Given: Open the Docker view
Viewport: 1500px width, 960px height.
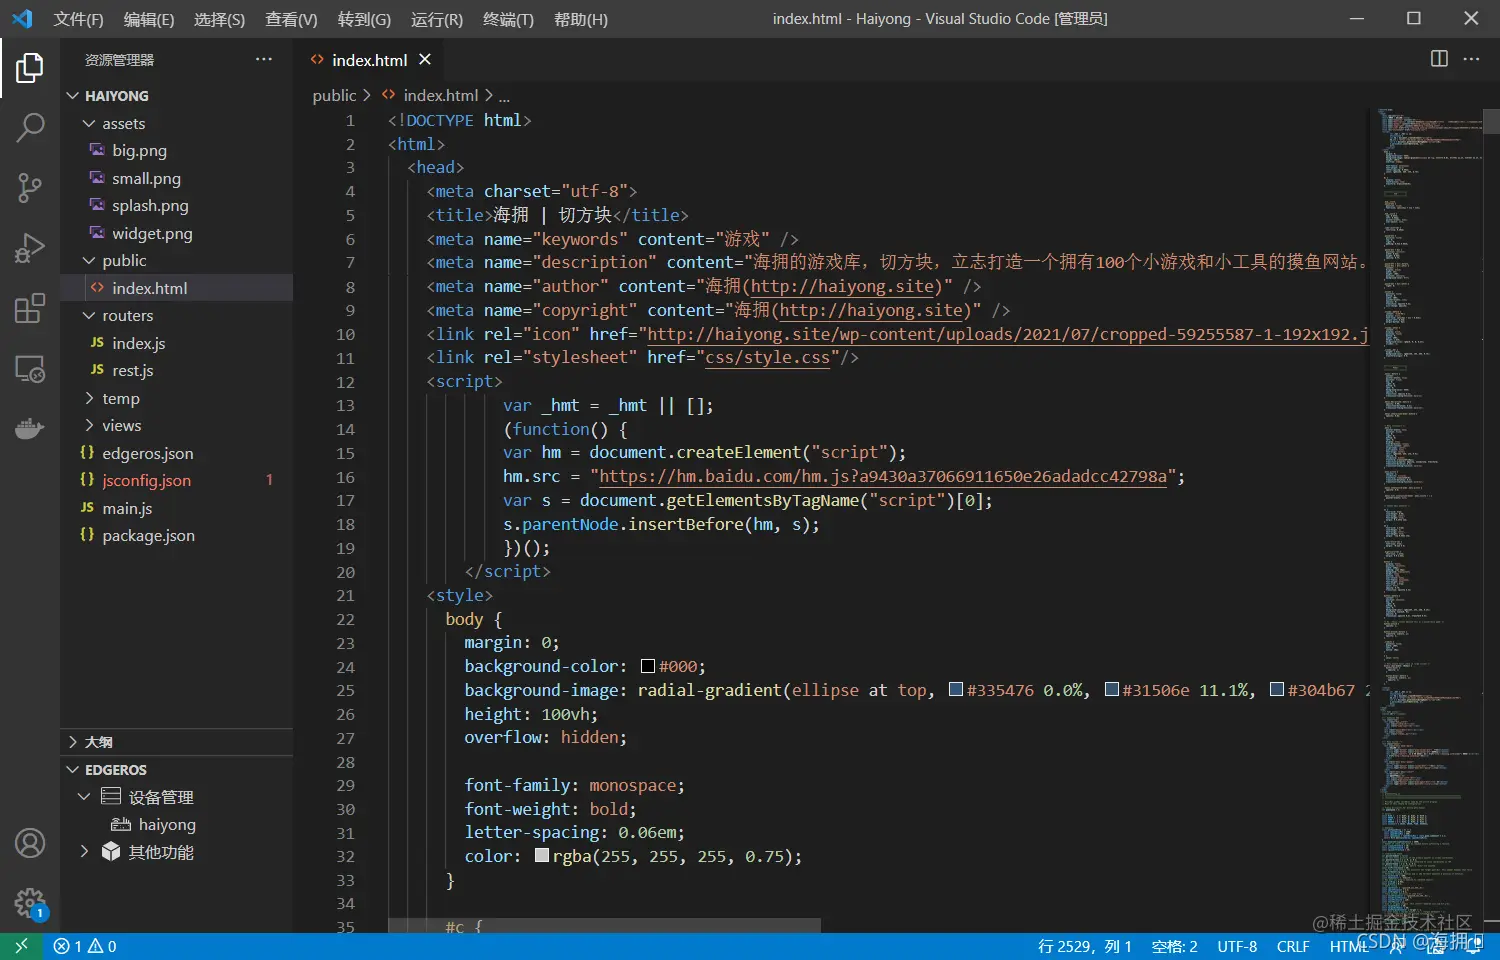Looking at the screenshot, I should point(30,428).
